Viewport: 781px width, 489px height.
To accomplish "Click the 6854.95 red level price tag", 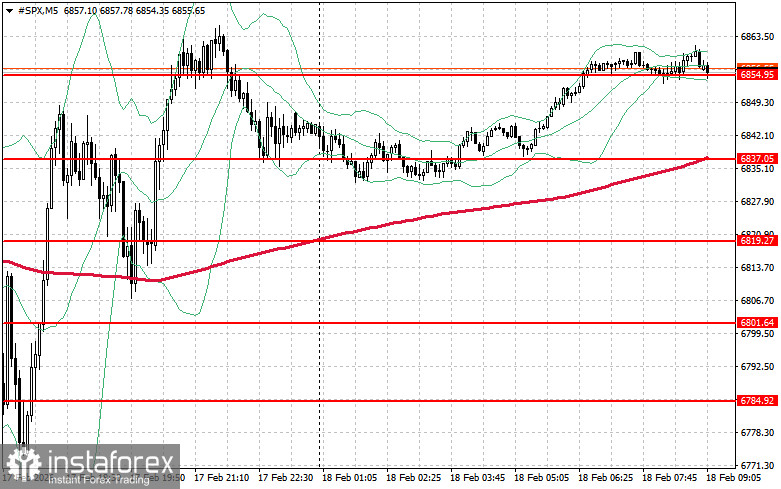I will click(757, 75).
